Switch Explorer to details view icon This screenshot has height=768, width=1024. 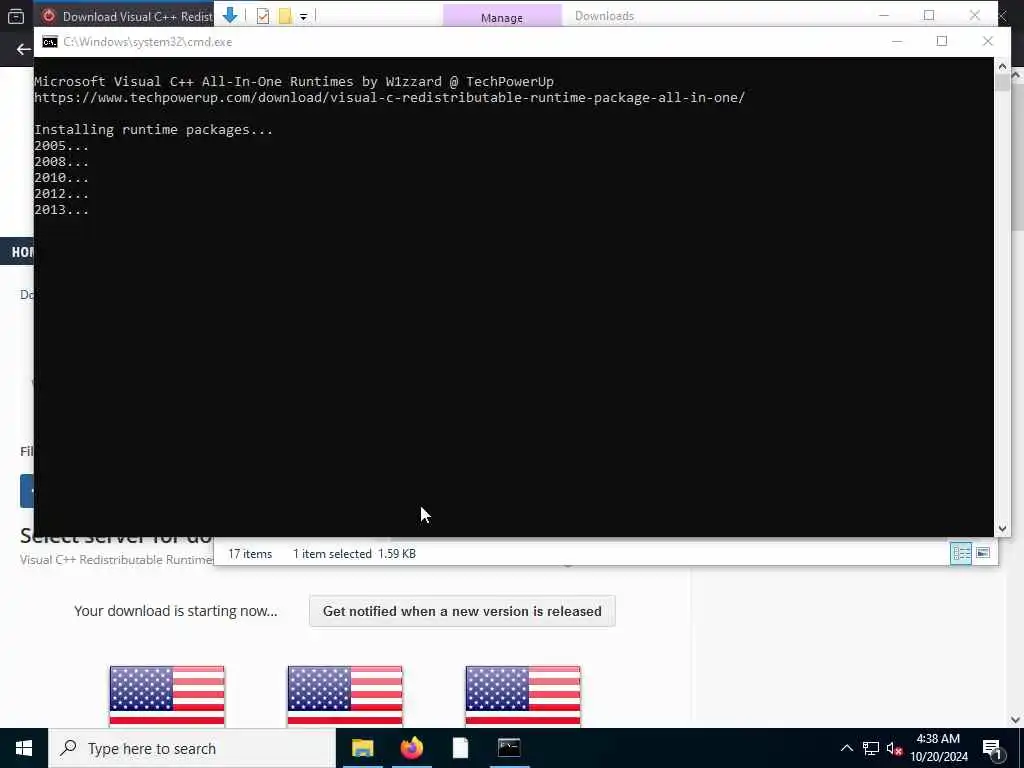(x=961, y=554)
